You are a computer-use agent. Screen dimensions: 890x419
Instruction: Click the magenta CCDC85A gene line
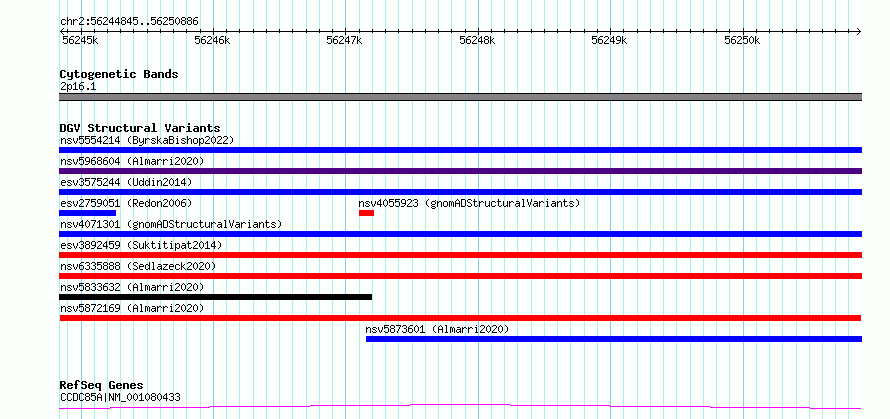click(460, 406)
